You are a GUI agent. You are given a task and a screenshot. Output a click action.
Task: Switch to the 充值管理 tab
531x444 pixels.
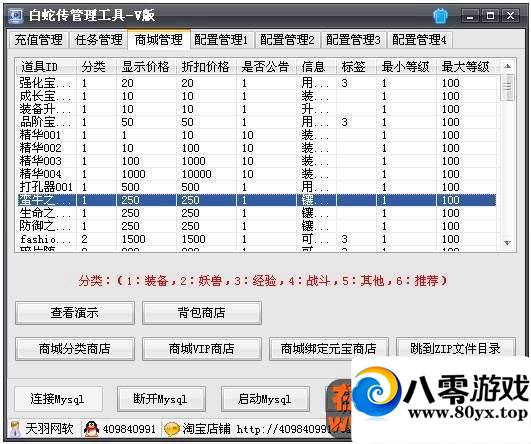pos(38,40)
